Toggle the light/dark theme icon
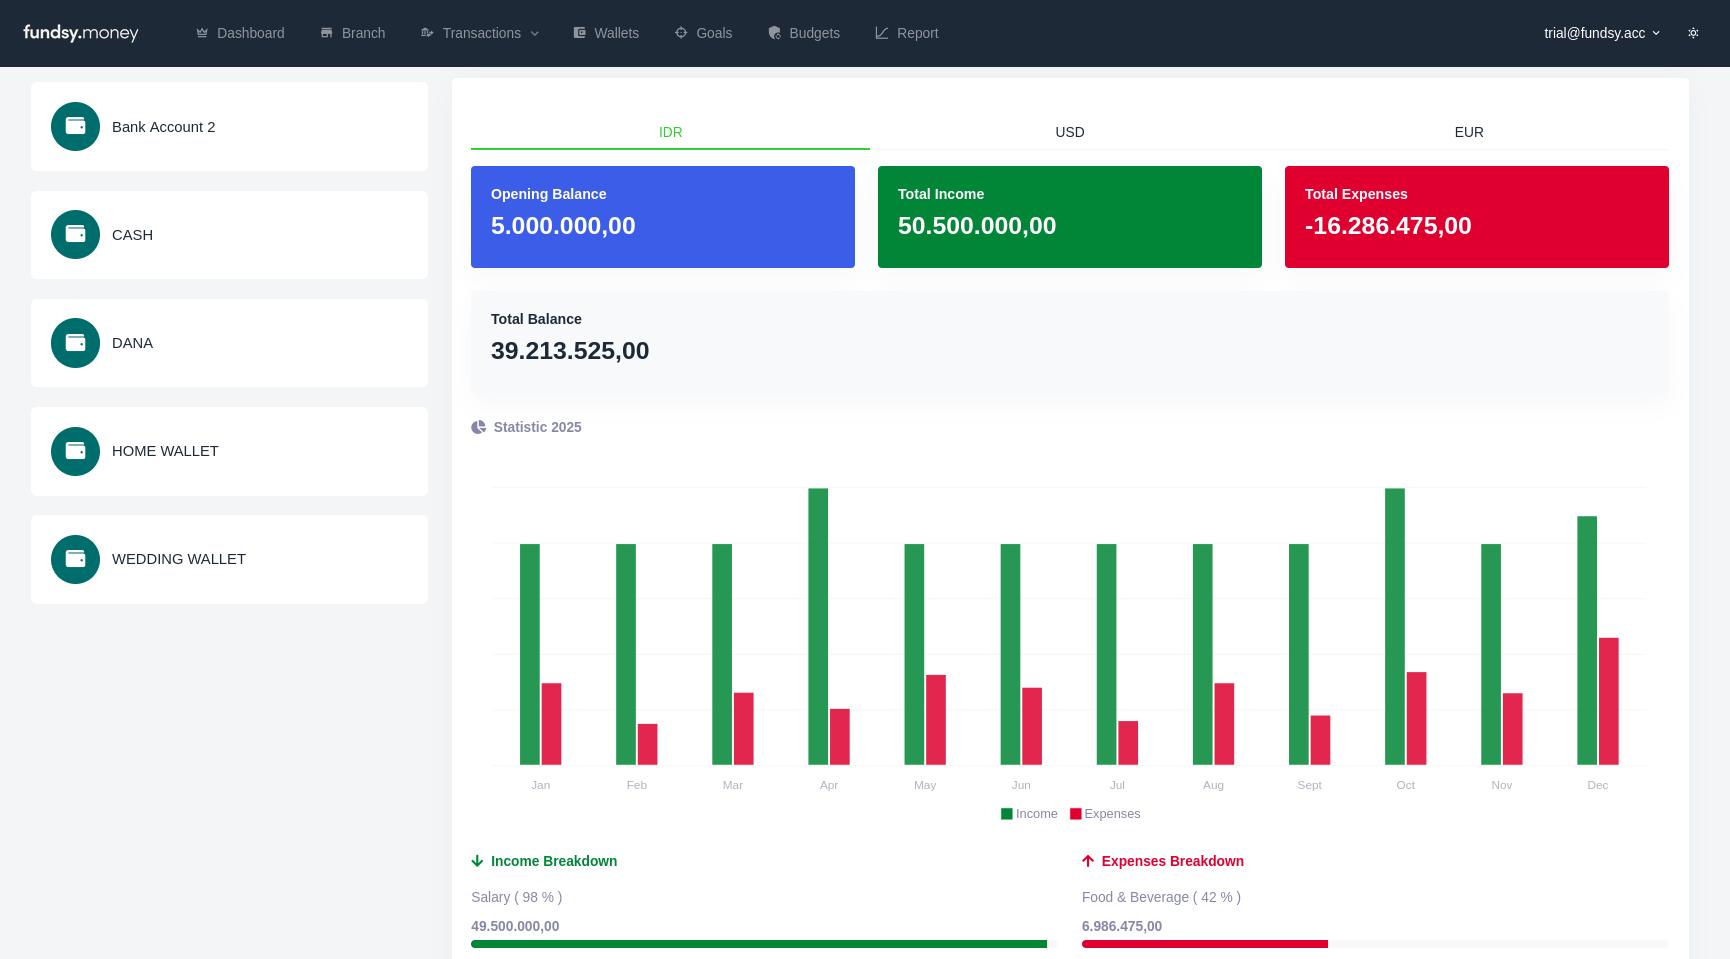1730x959 pixels. 1693,33
